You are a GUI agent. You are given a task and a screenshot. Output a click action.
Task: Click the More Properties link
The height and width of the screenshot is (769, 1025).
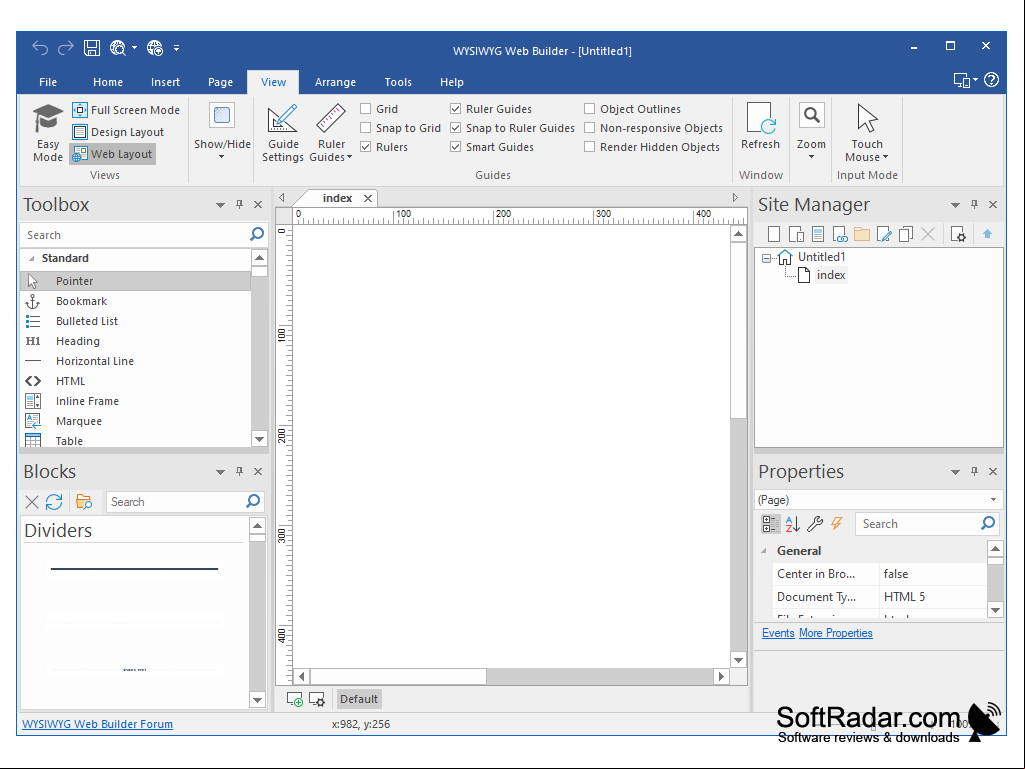835,633
